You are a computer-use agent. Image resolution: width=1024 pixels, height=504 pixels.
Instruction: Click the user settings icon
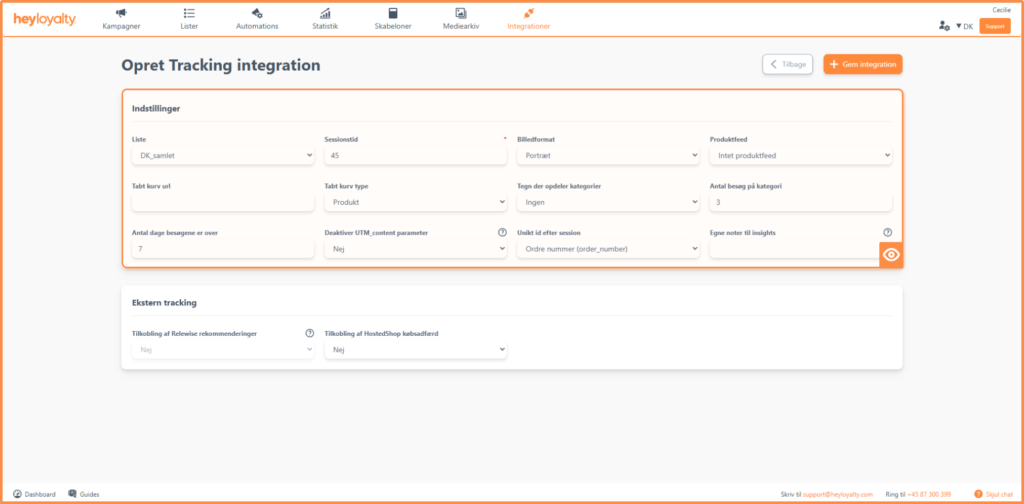[x=944, y=26]
